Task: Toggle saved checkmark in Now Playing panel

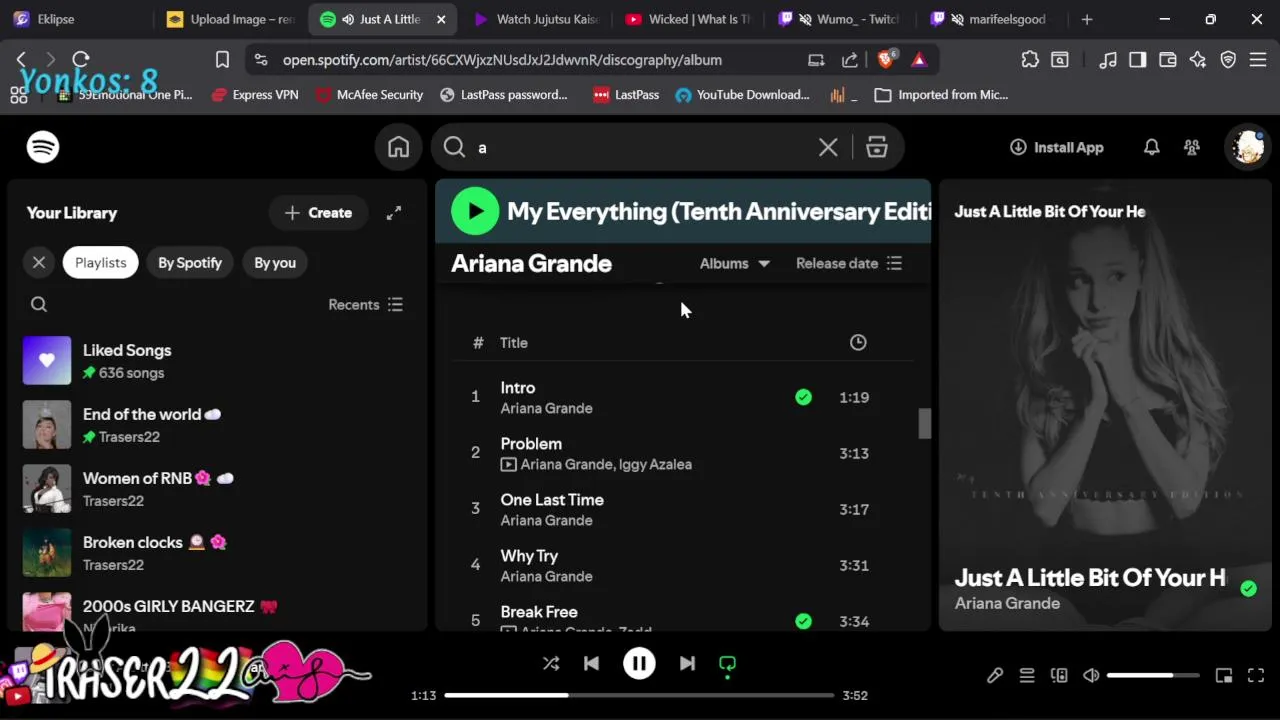Action: 1248,588
